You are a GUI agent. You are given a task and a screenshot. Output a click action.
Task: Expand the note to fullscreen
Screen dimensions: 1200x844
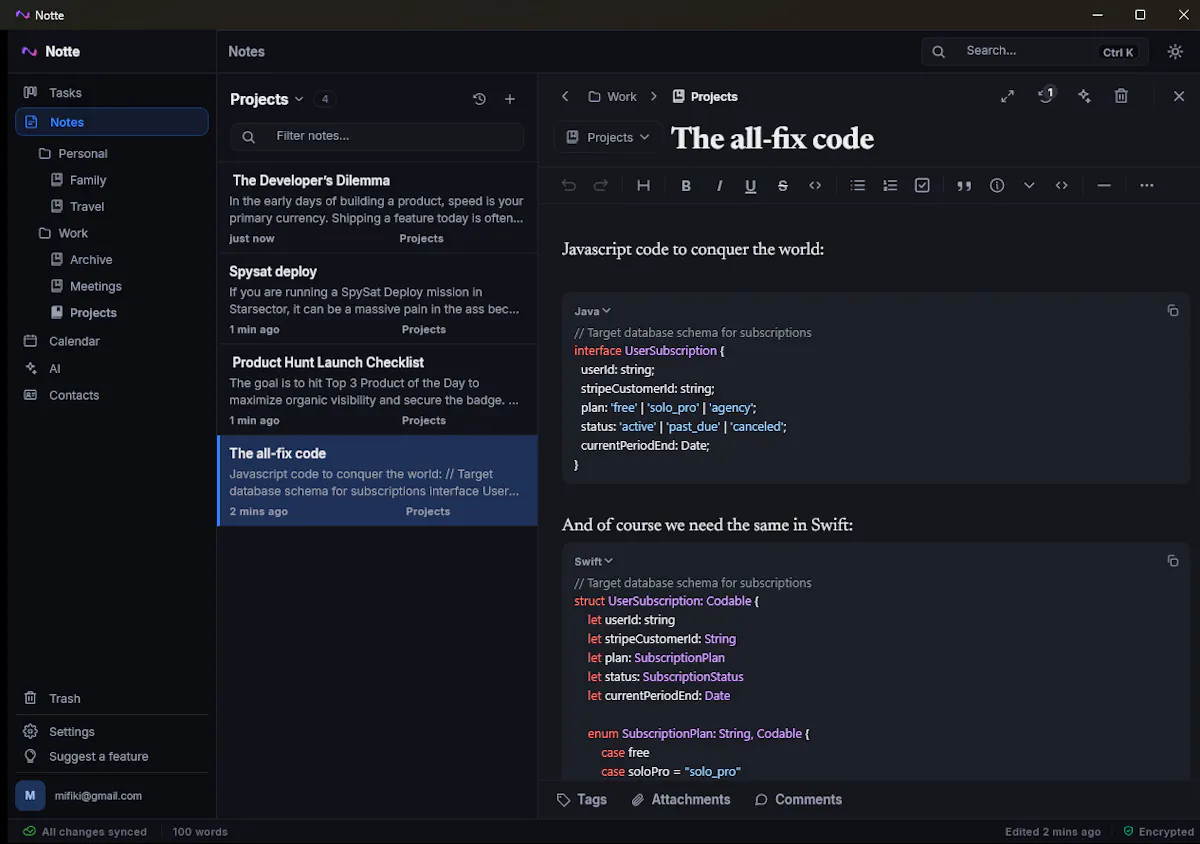click(1007, 96)
